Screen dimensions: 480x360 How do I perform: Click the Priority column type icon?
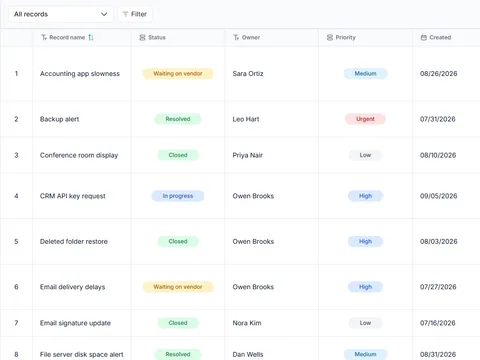[330, 37]
